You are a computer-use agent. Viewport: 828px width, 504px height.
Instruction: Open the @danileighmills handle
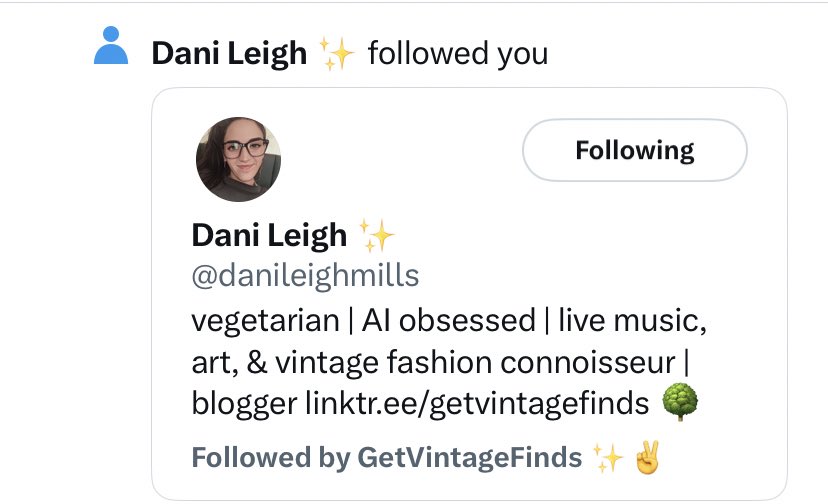coord(305,276)
